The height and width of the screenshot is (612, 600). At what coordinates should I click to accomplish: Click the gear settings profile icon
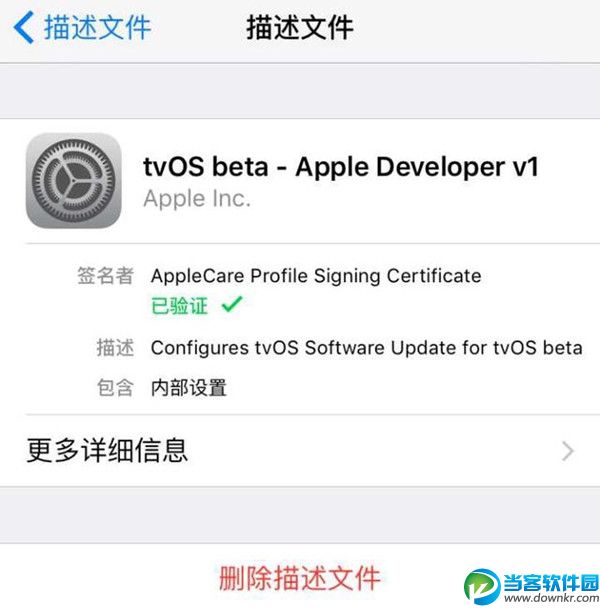pos(73,181)
